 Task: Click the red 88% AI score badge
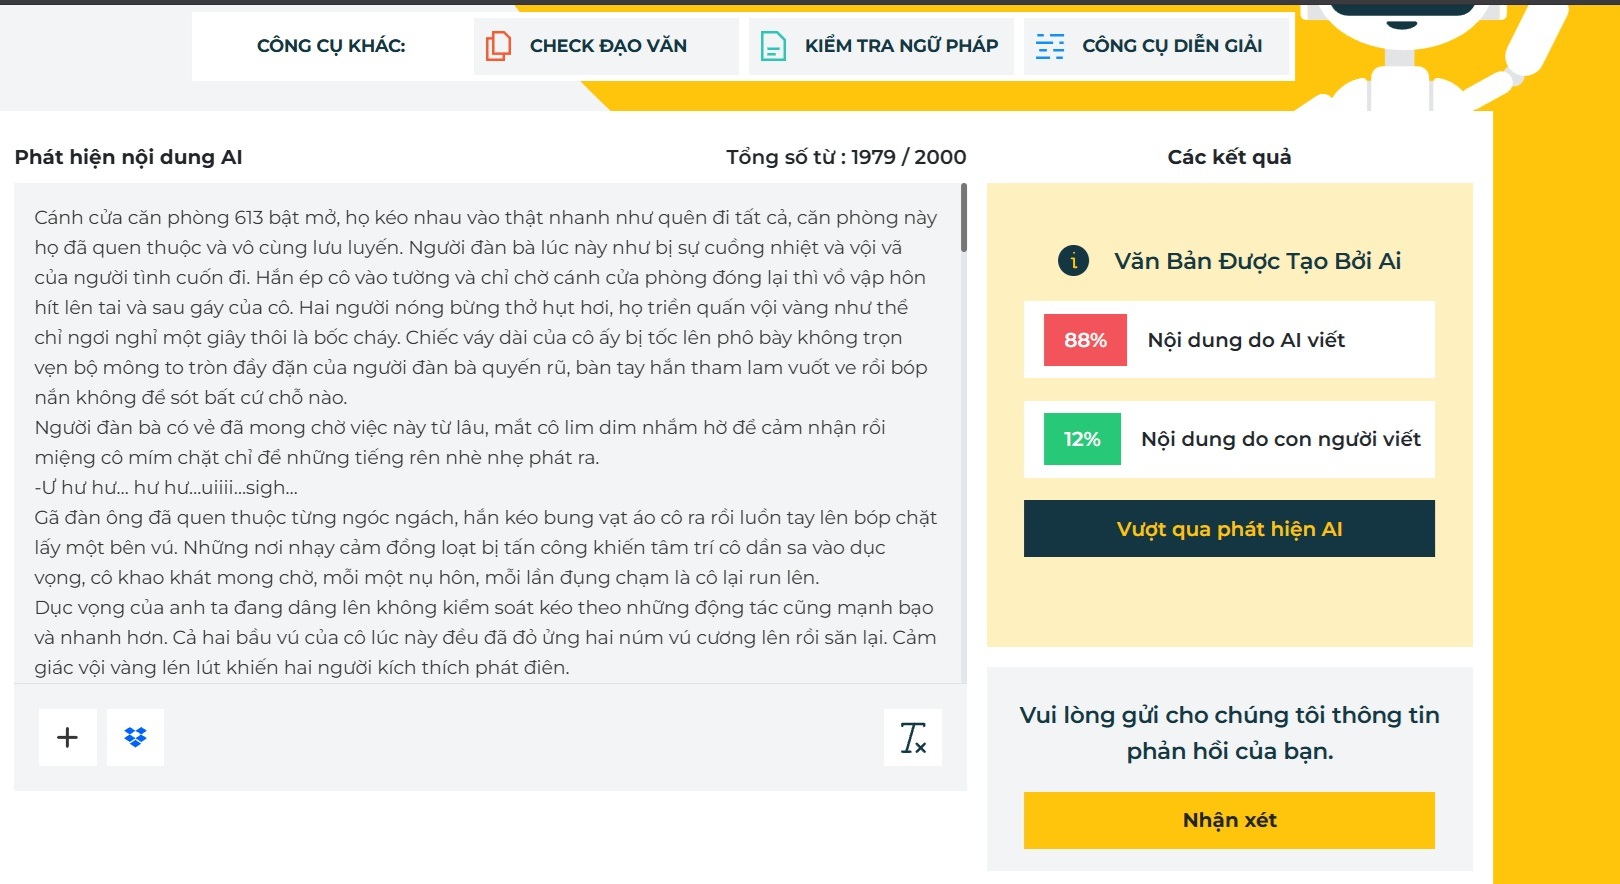(x=1085, y=340)
